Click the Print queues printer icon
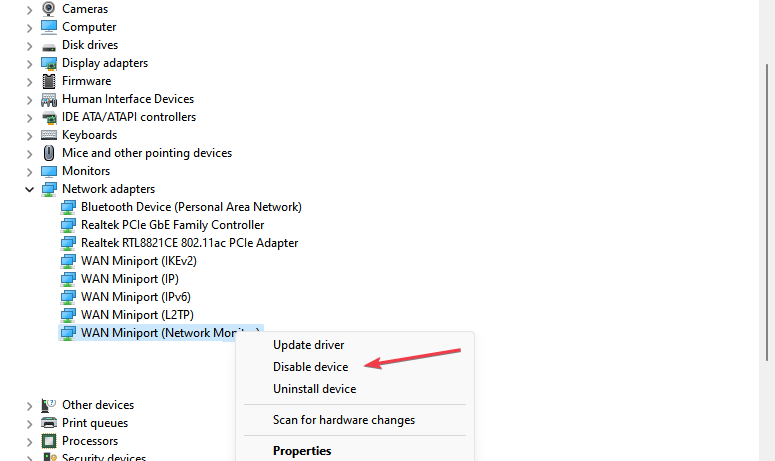 tap(48, 423)
